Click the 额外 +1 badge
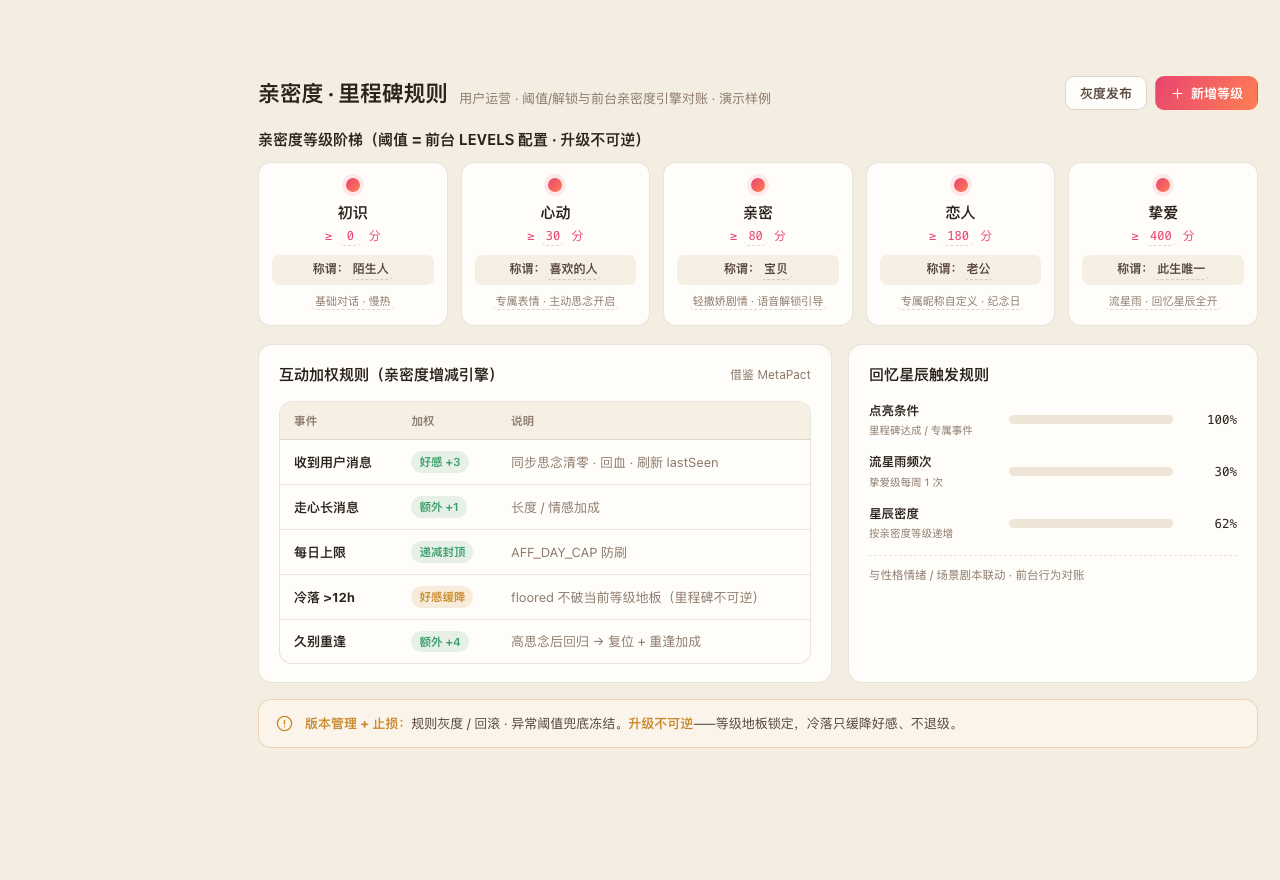This screenshot has width=1280, height=880. pos(439,507)
